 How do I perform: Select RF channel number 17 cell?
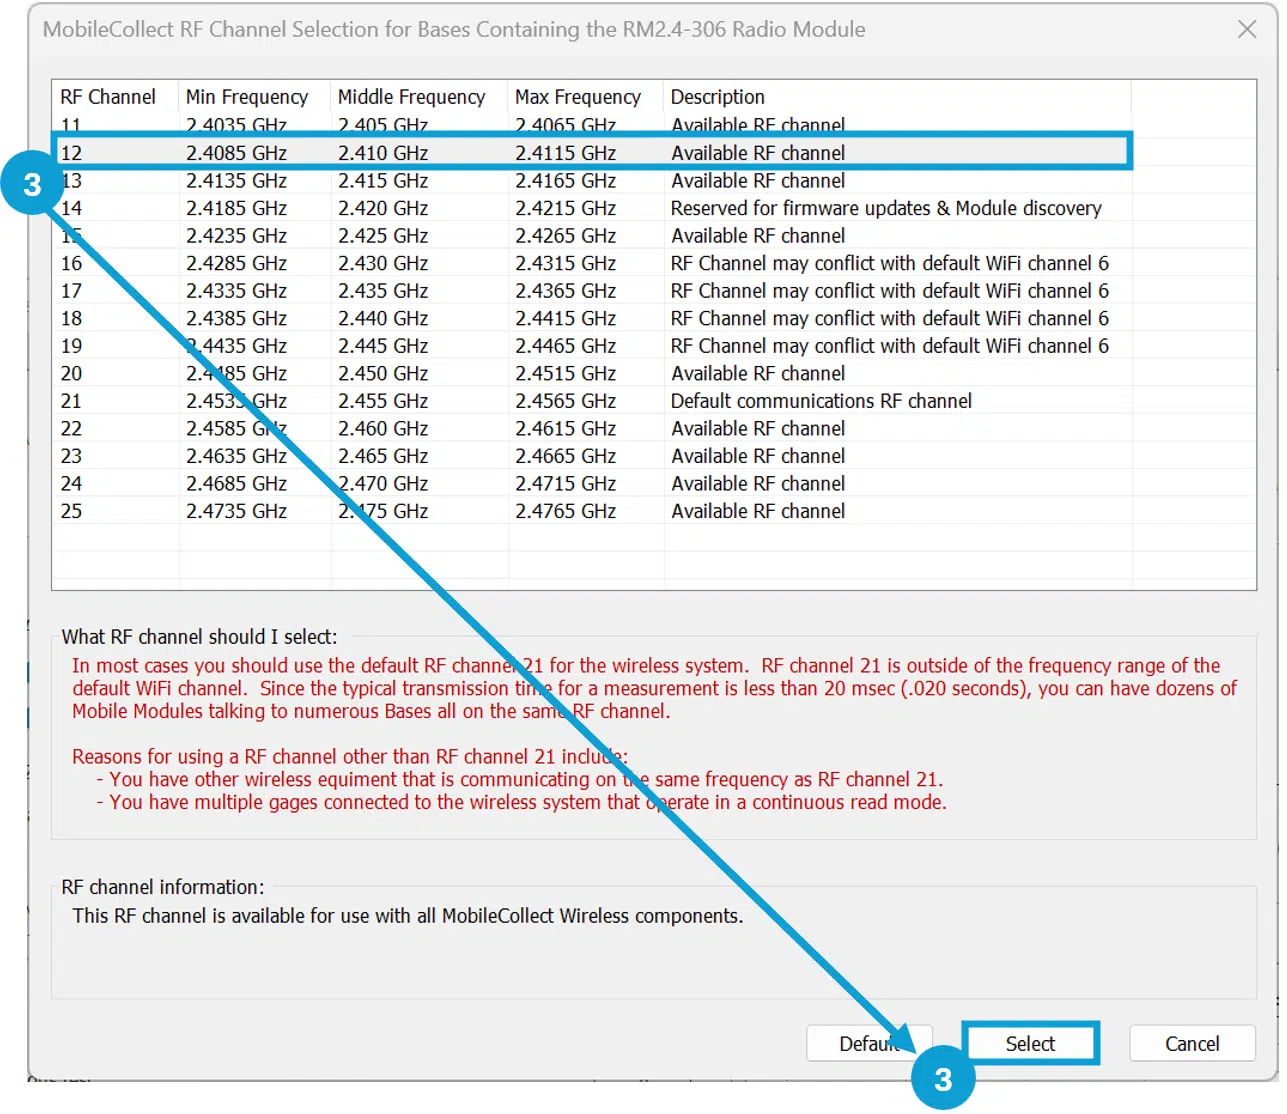(x=71, y=291)
